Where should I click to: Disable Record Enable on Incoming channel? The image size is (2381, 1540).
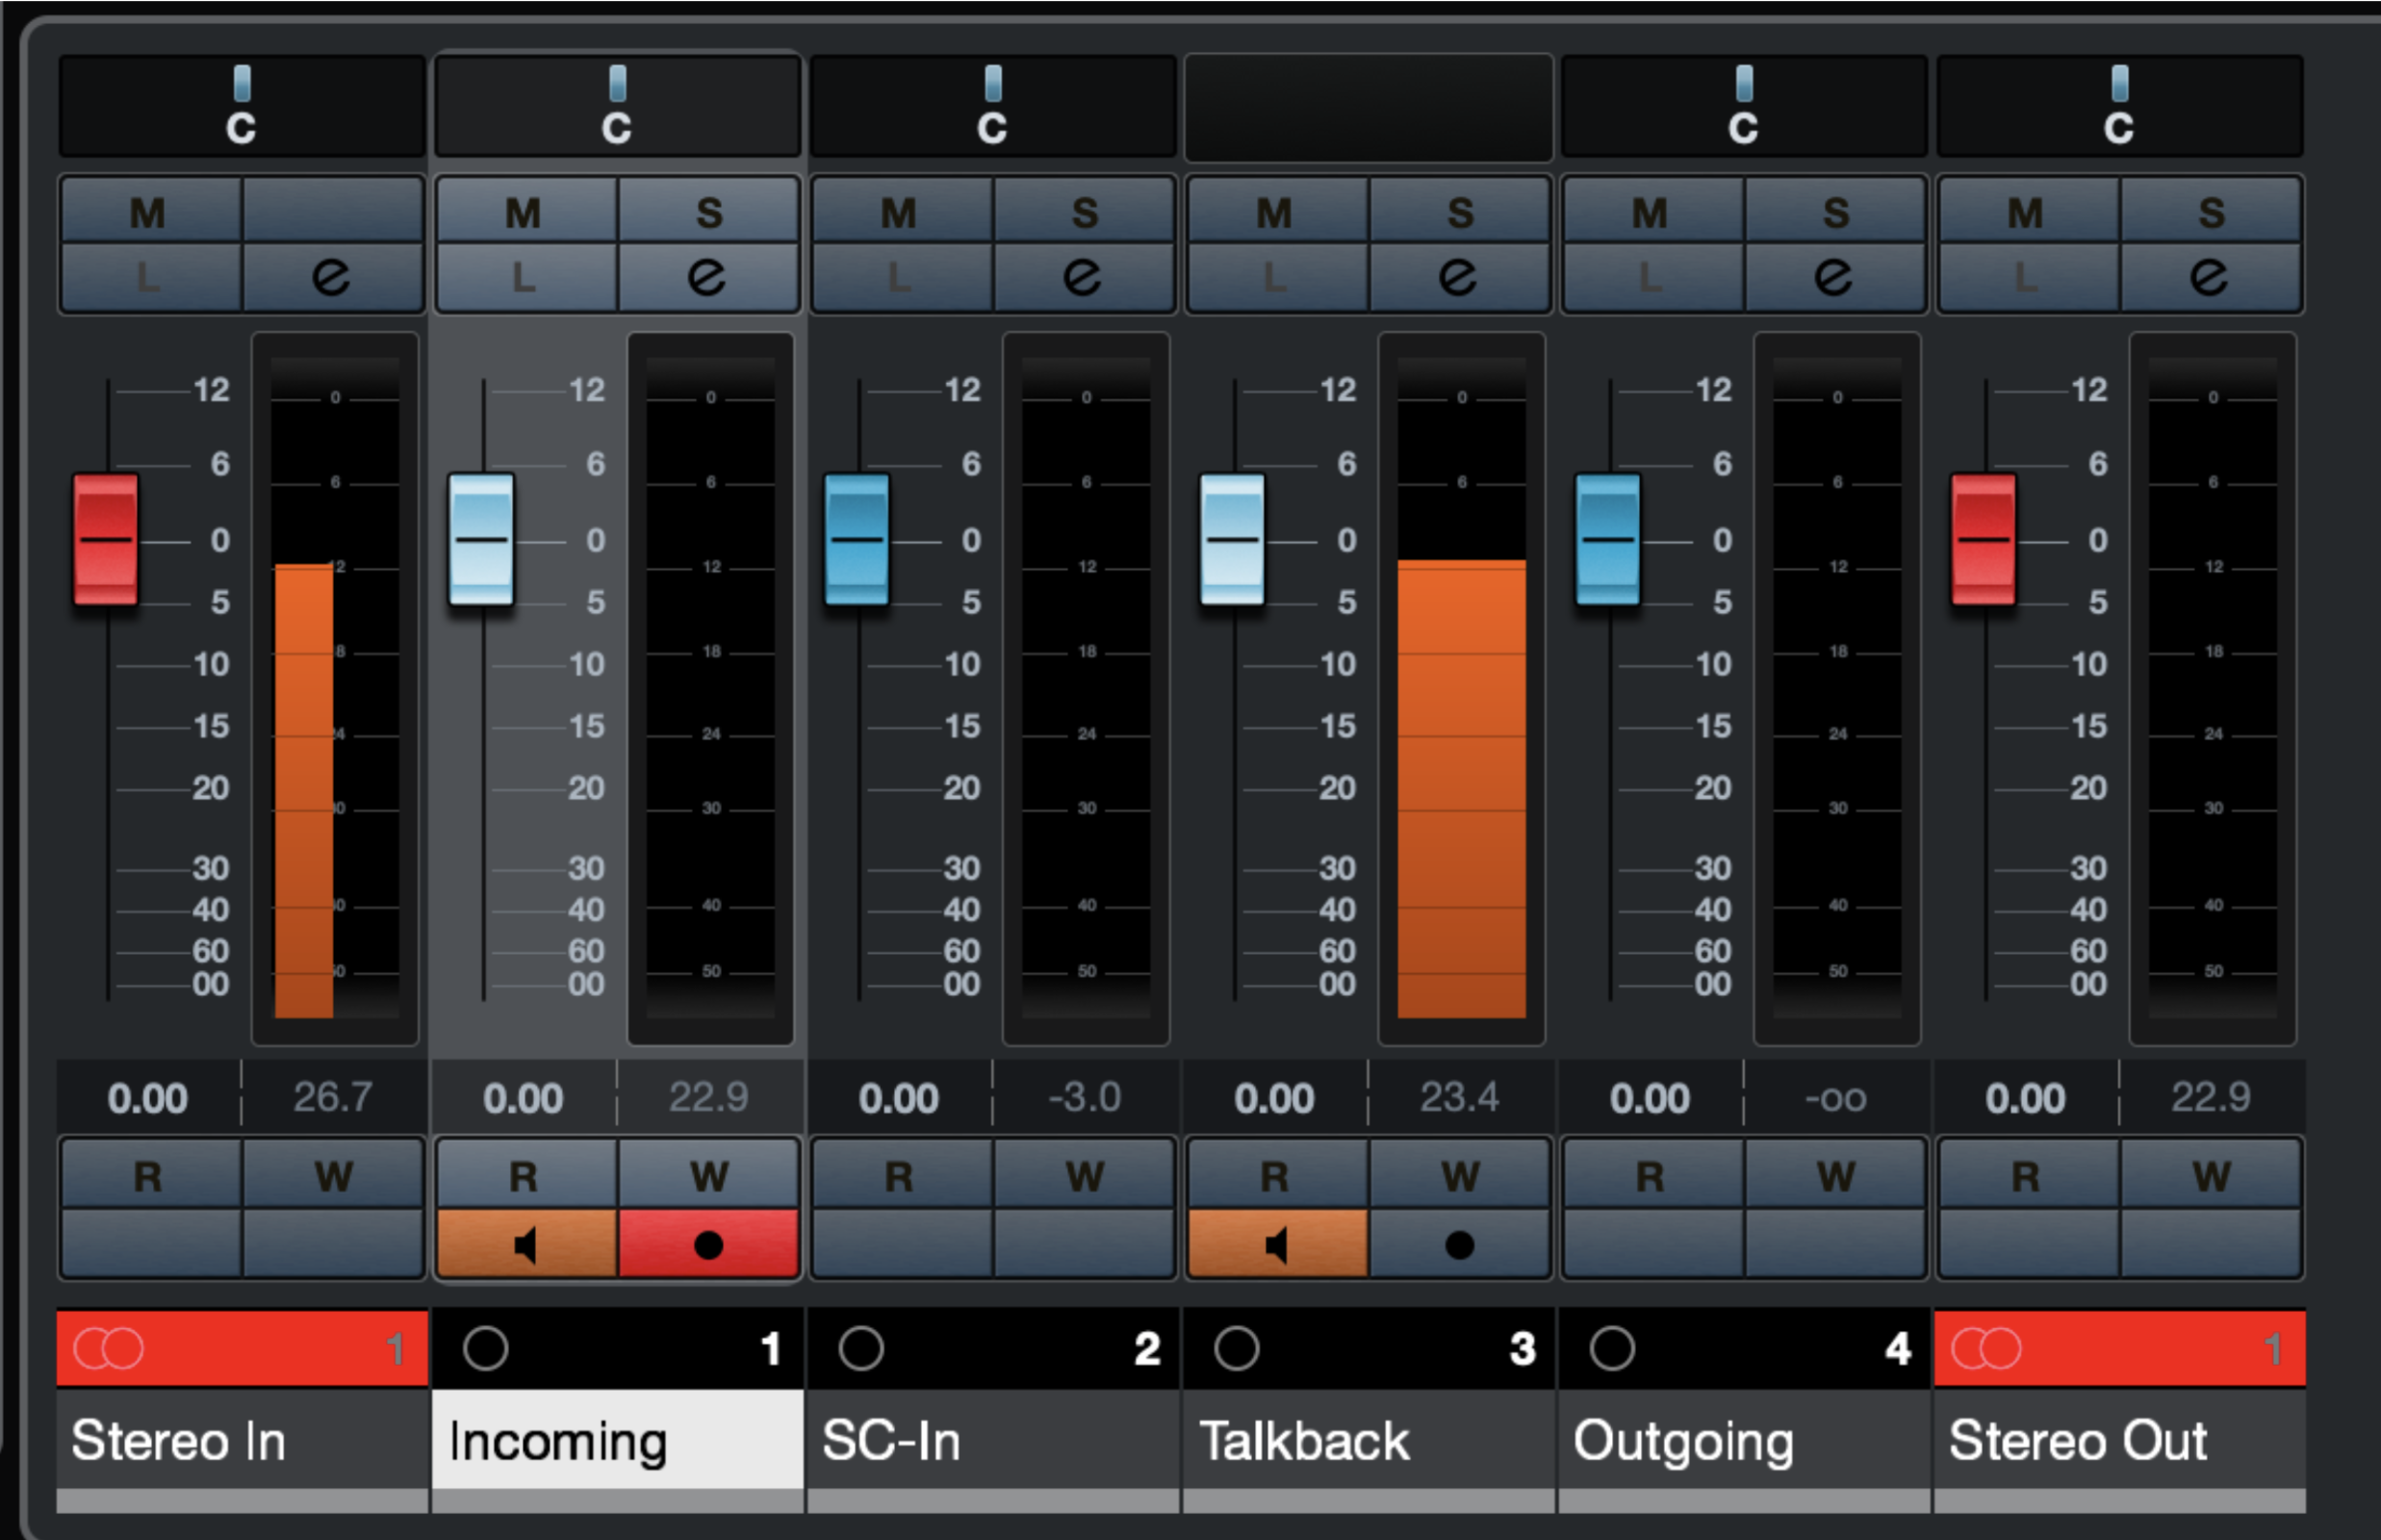[708, 1245]
